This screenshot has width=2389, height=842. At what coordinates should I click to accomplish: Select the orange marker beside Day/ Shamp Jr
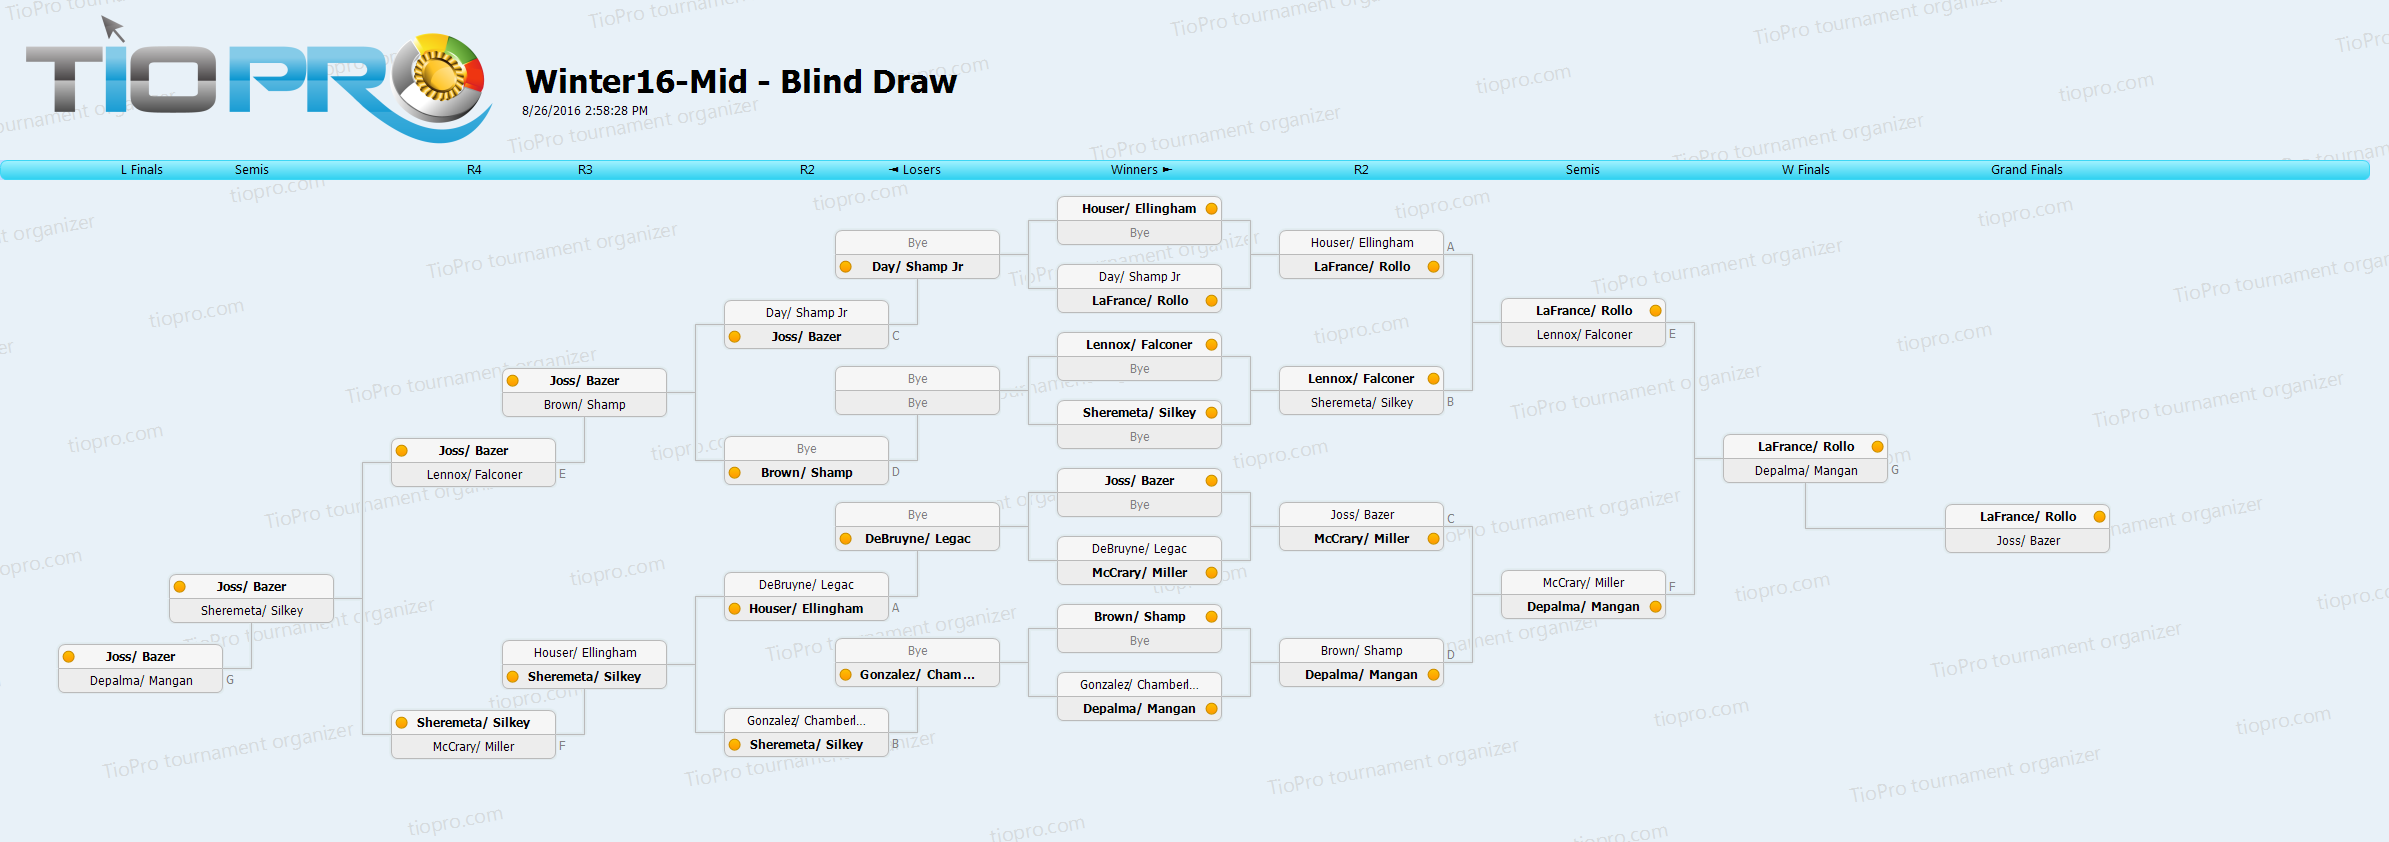[846, 267]
